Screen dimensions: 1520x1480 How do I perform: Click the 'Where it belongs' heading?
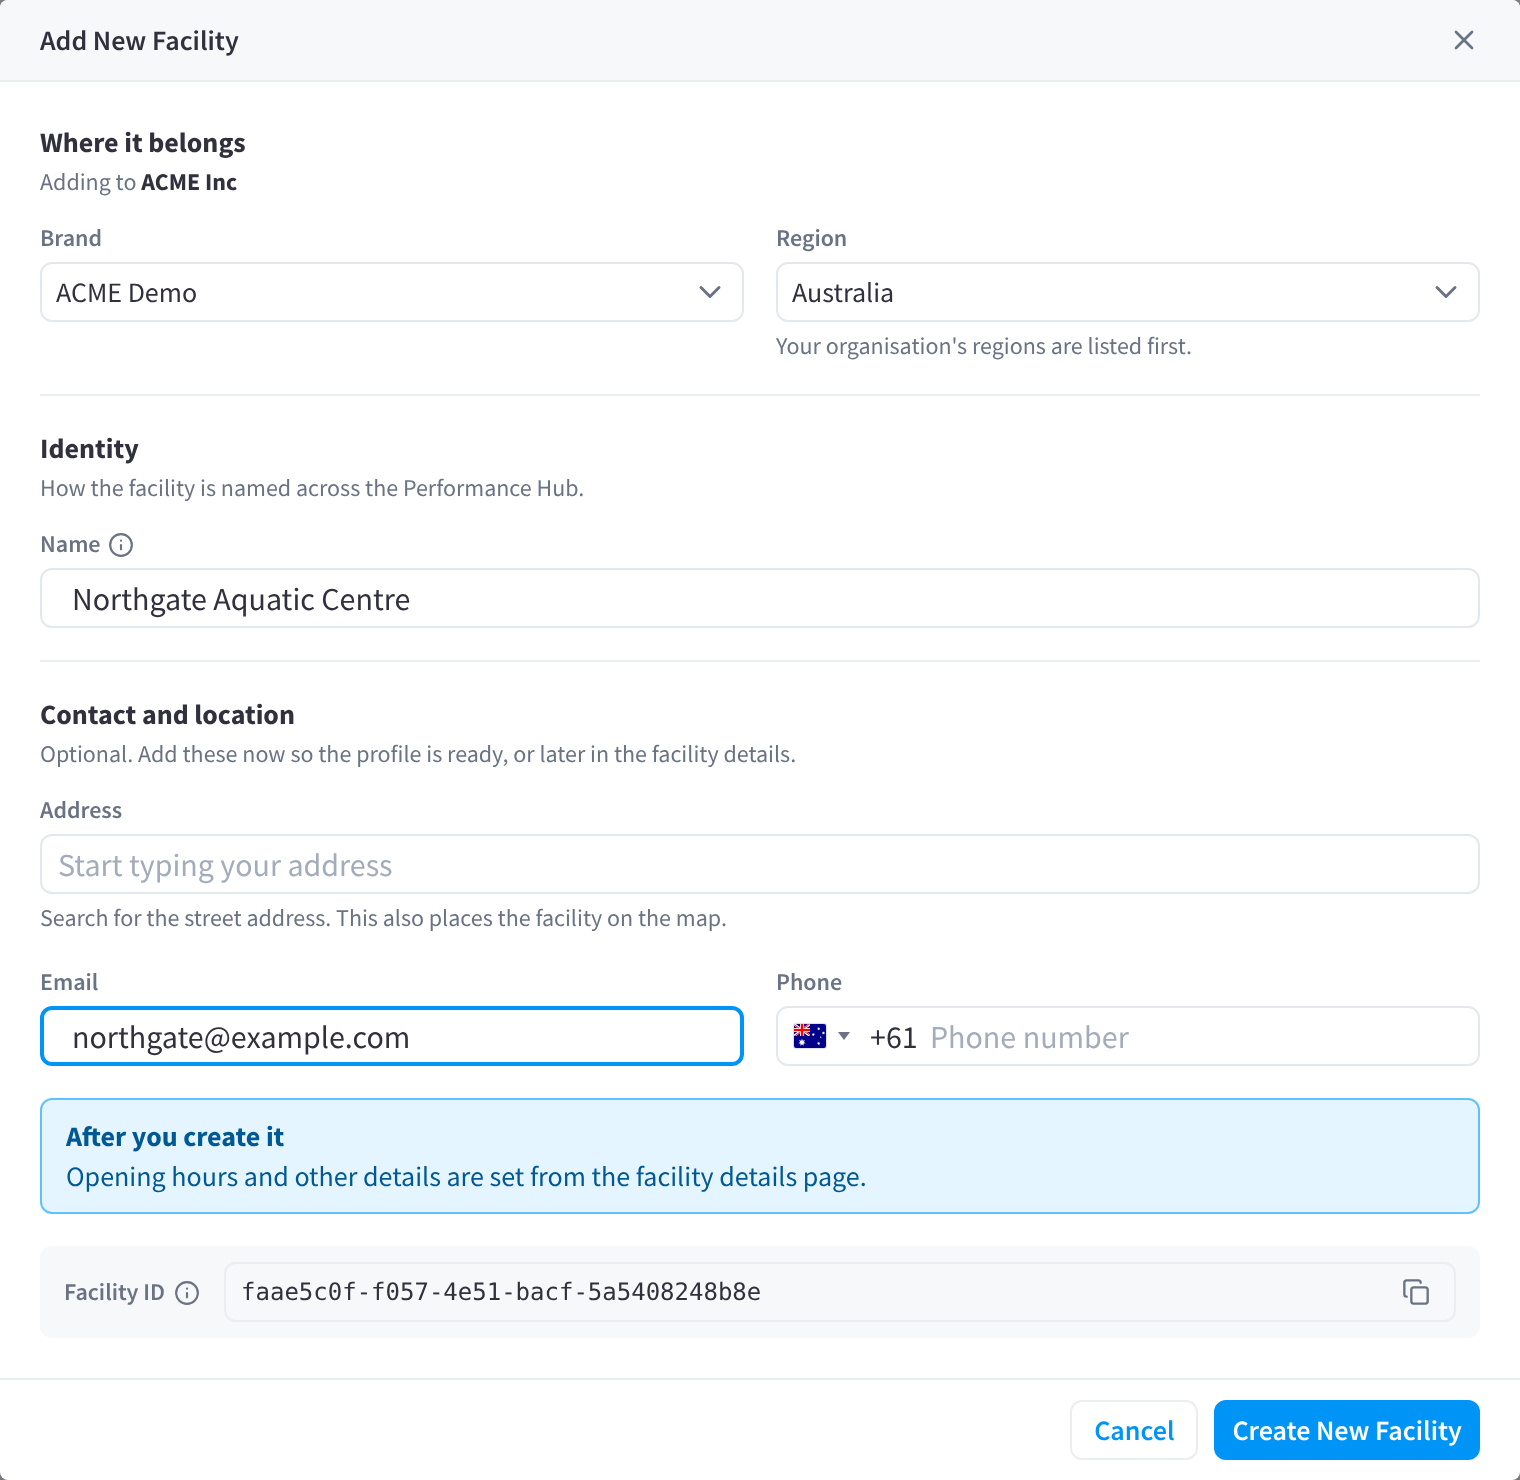coord(143,143)
